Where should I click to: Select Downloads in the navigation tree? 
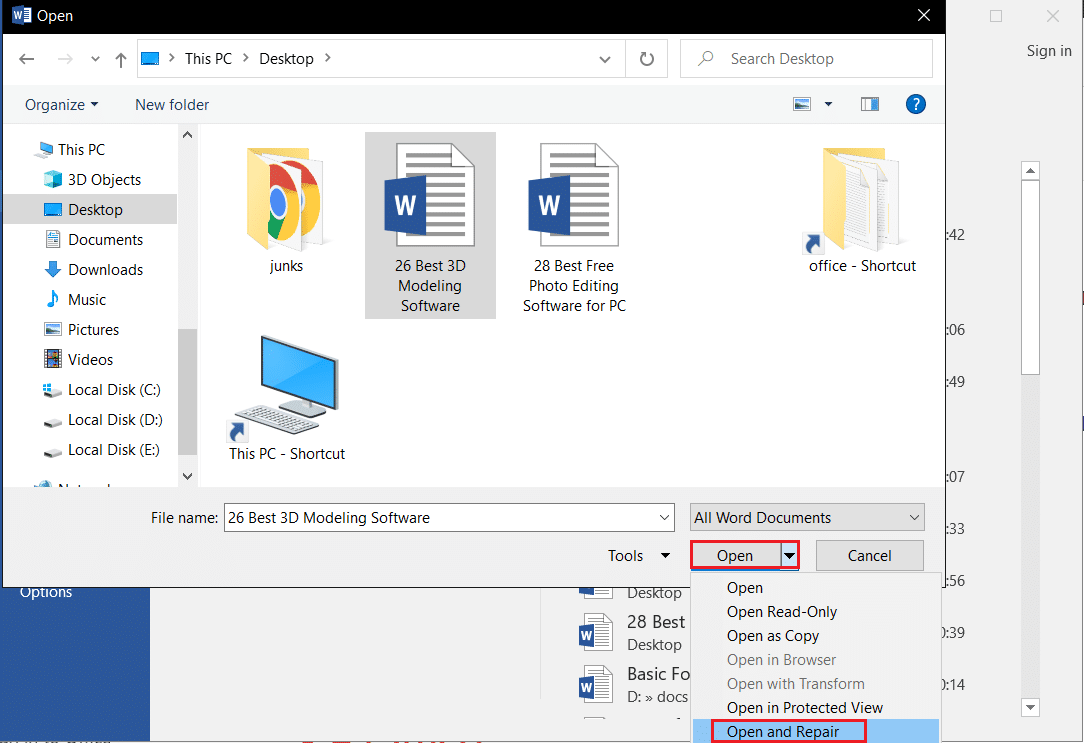click(105, 269)
